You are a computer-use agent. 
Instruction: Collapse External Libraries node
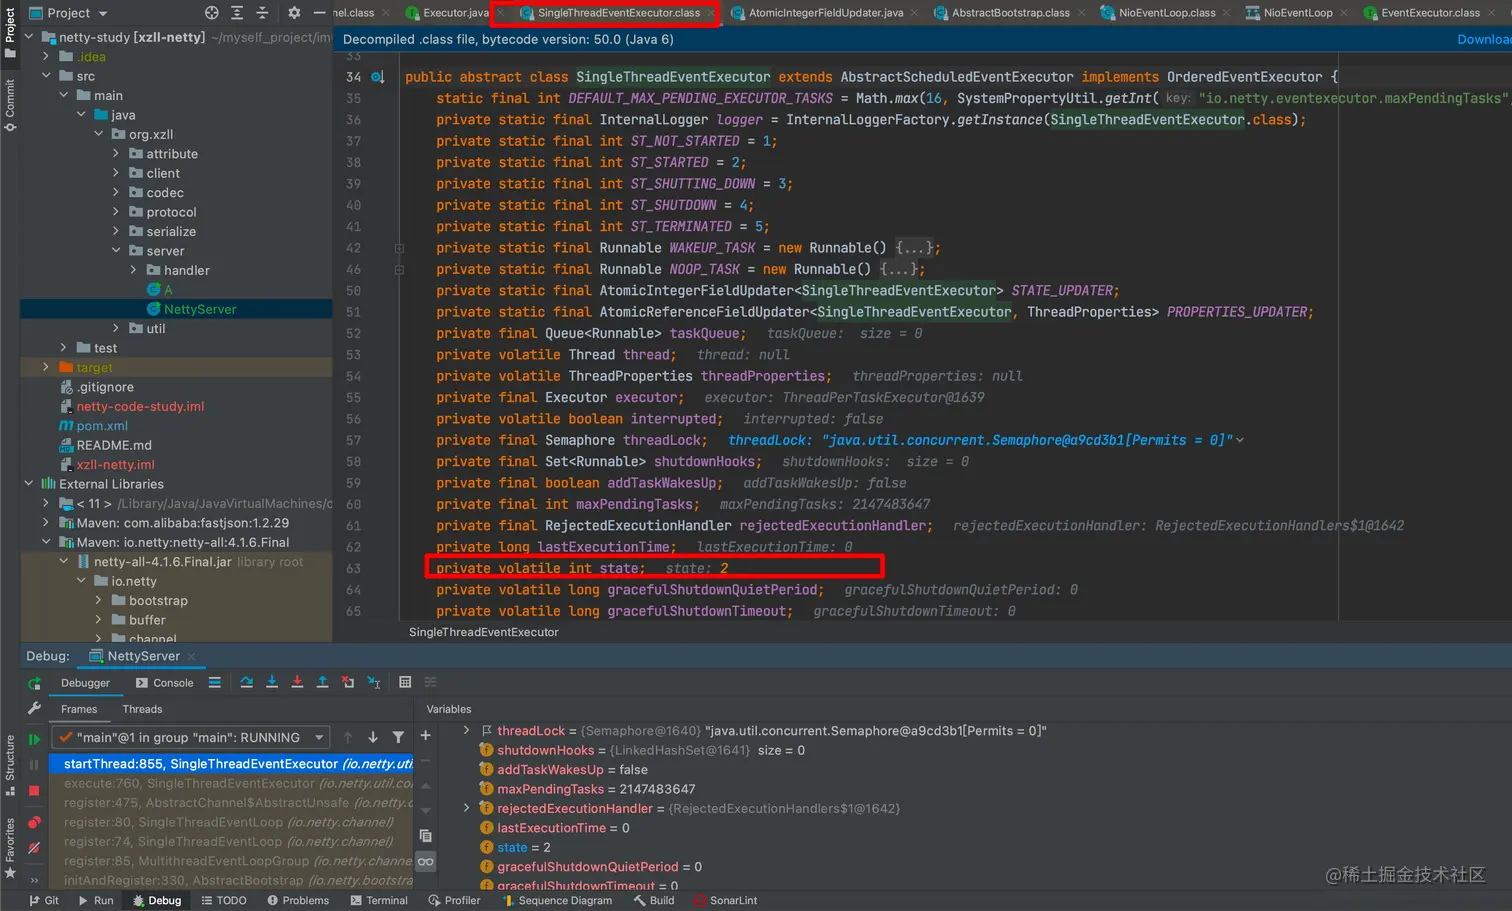point(28,484)
